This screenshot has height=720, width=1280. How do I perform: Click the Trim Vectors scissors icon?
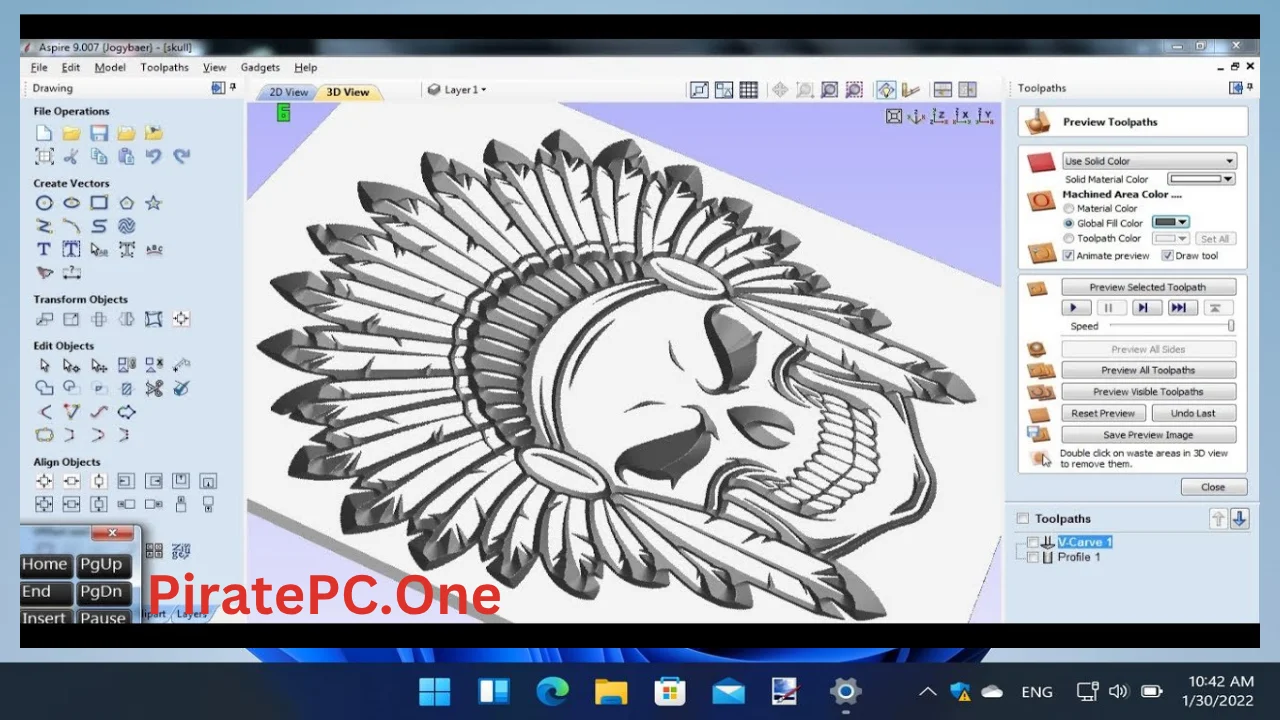(x=153, y=388)
